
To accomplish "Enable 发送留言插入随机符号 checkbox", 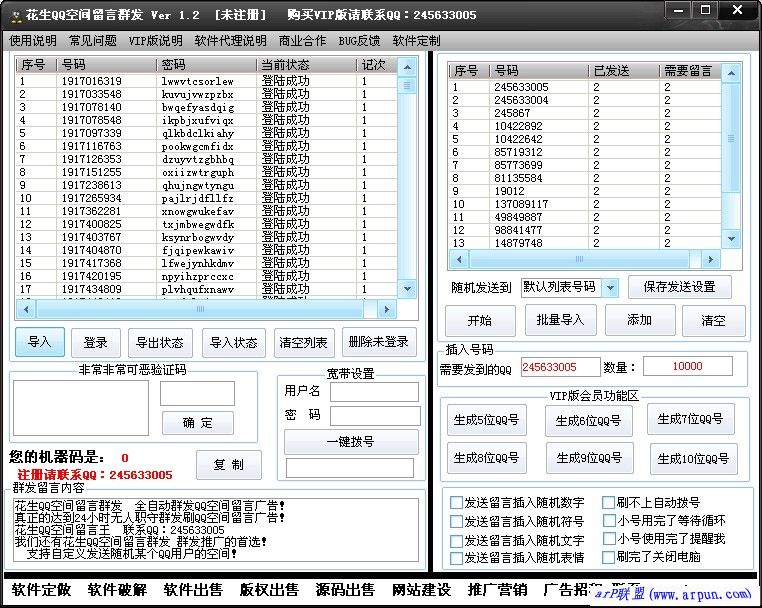I will pyautogui.click(x=456, y=521).
